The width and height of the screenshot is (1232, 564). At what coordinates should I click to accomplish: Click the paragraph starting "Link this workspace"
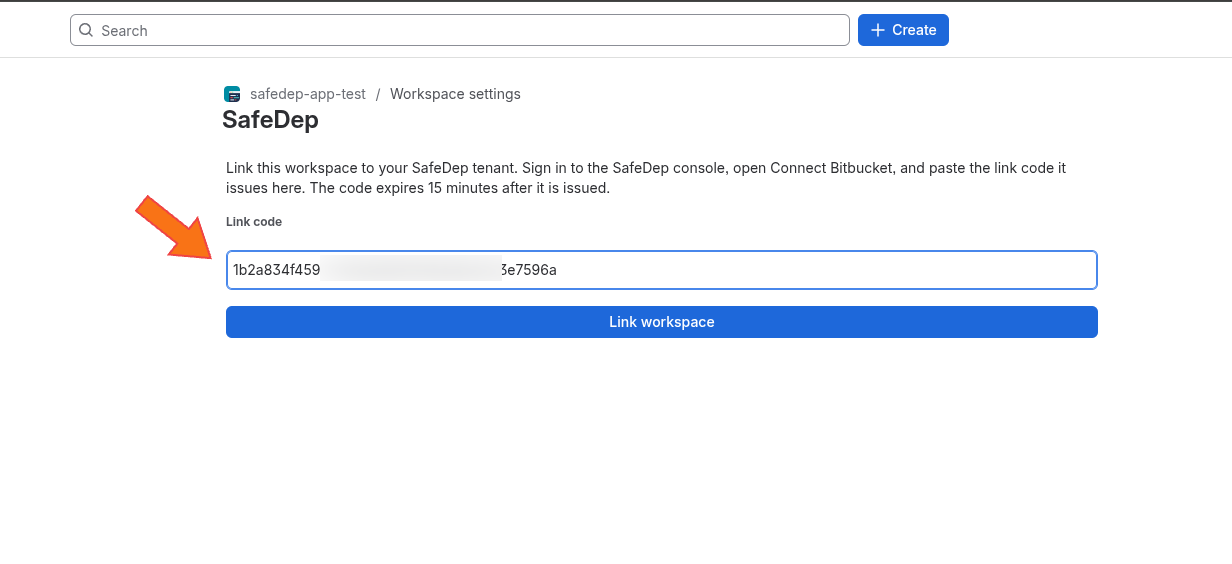click(646, 178)
